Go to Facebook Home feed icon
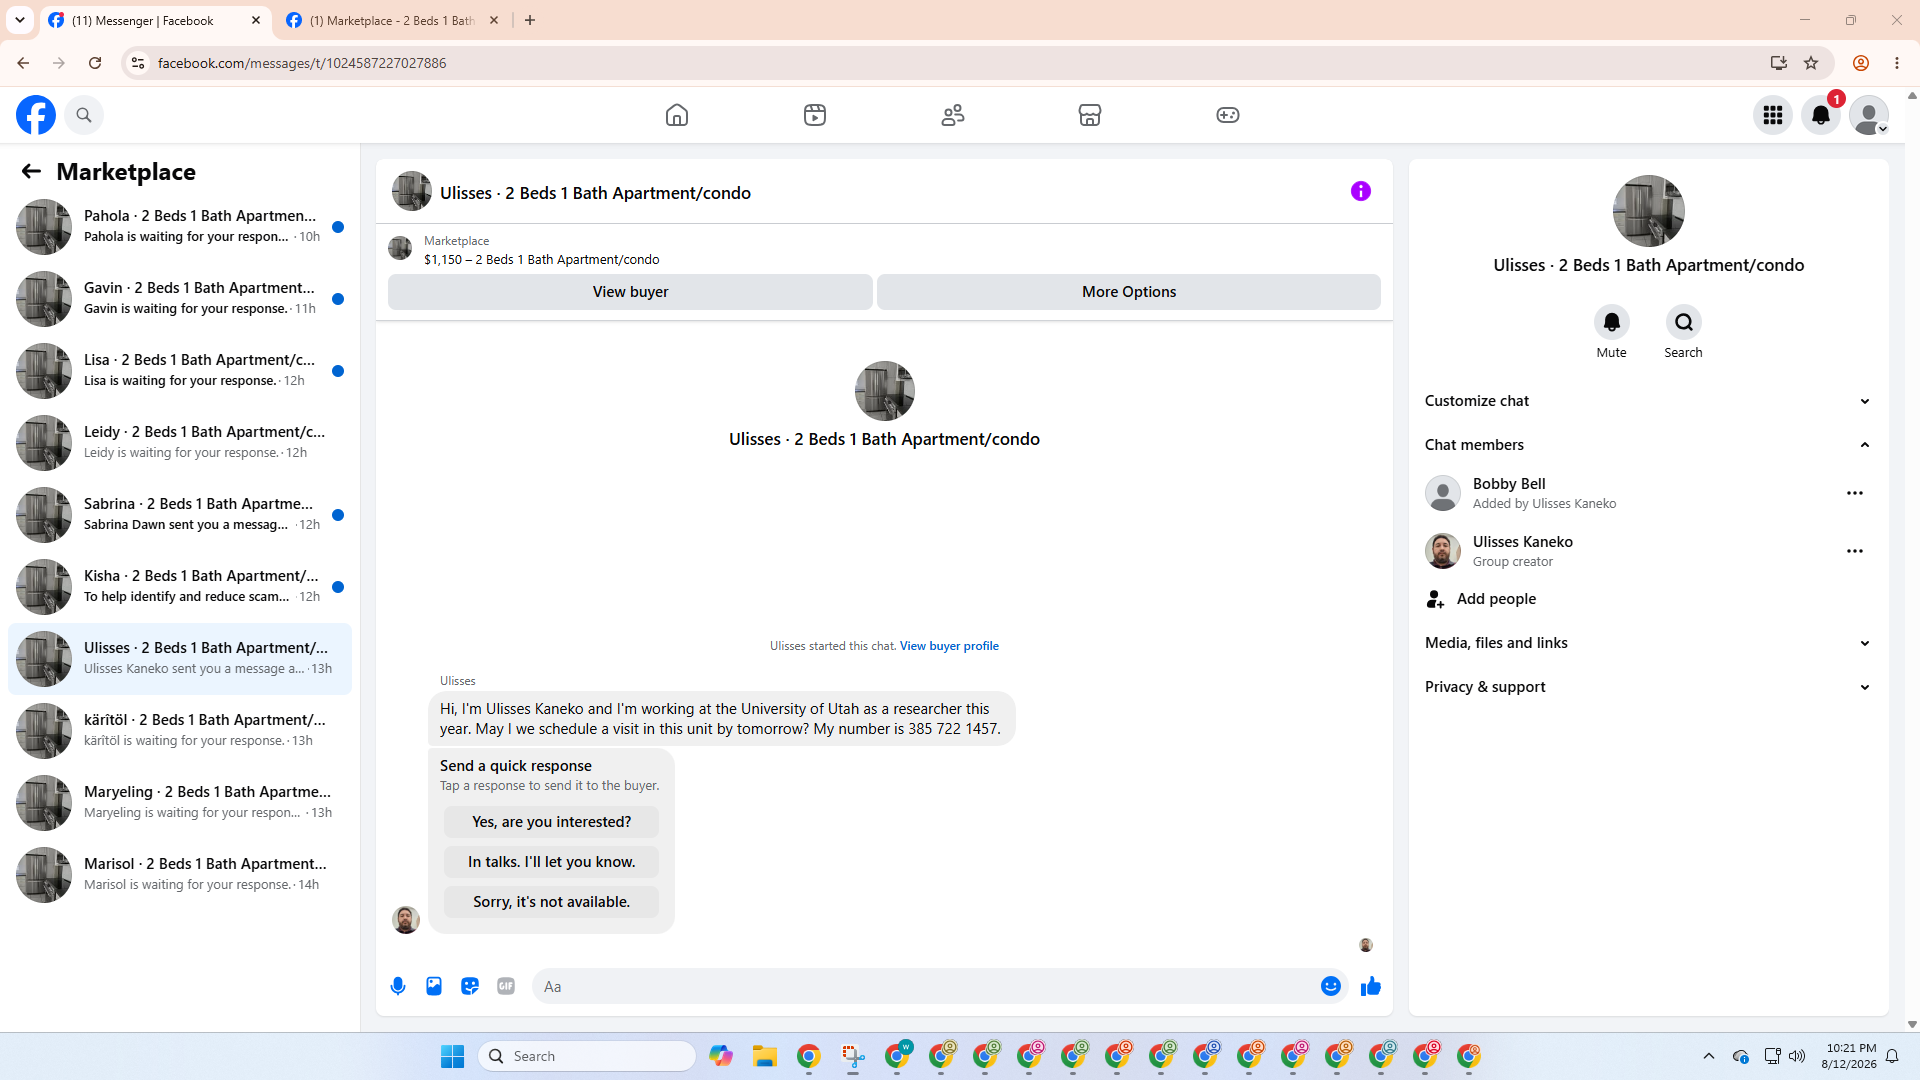 coord(677,115)
